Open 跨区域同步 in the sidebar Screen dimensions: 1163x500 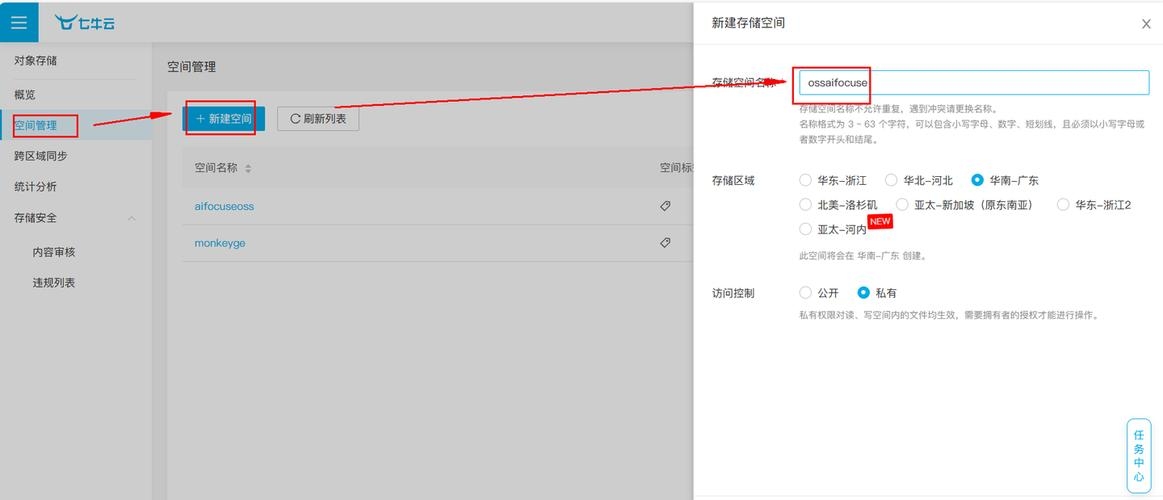click(x=40, y=156)
